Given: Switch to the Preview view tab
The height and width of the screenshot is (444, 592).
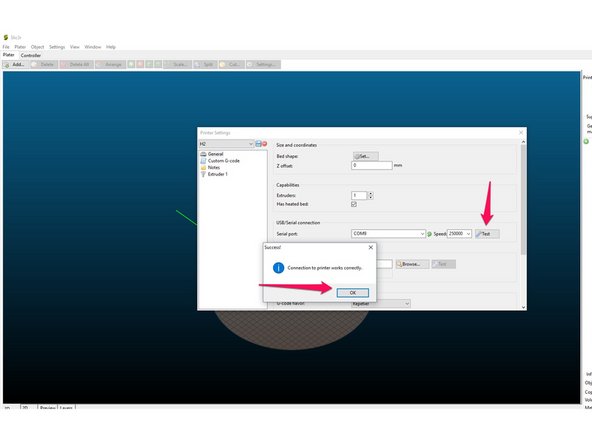Looking at the screenshot, I should tap(48, 408).
